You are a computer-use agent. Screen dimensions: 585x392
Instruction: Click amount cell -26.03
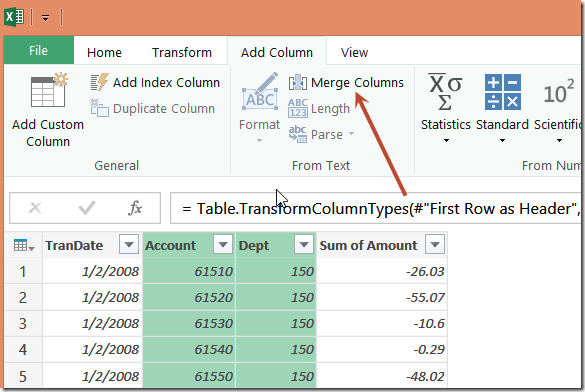coord(382,271)
